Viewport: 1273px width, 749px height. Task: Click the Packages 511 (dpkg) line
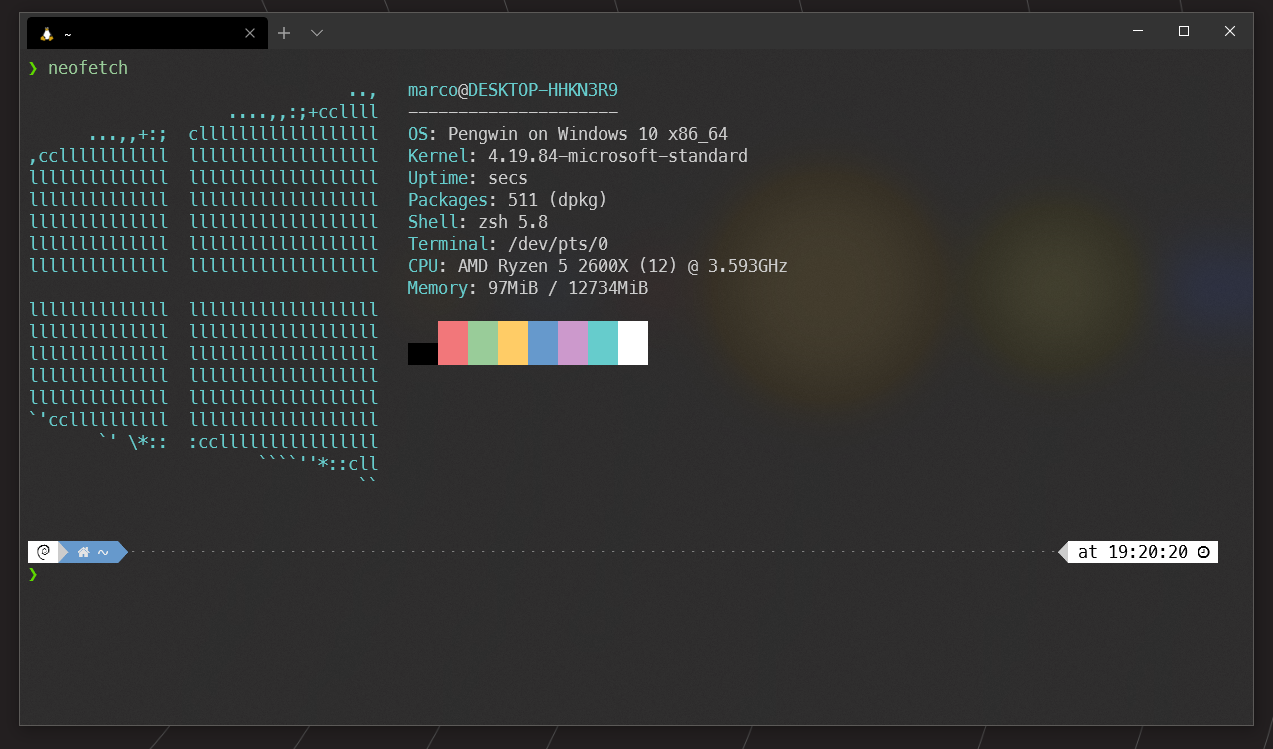click(508, 200)
